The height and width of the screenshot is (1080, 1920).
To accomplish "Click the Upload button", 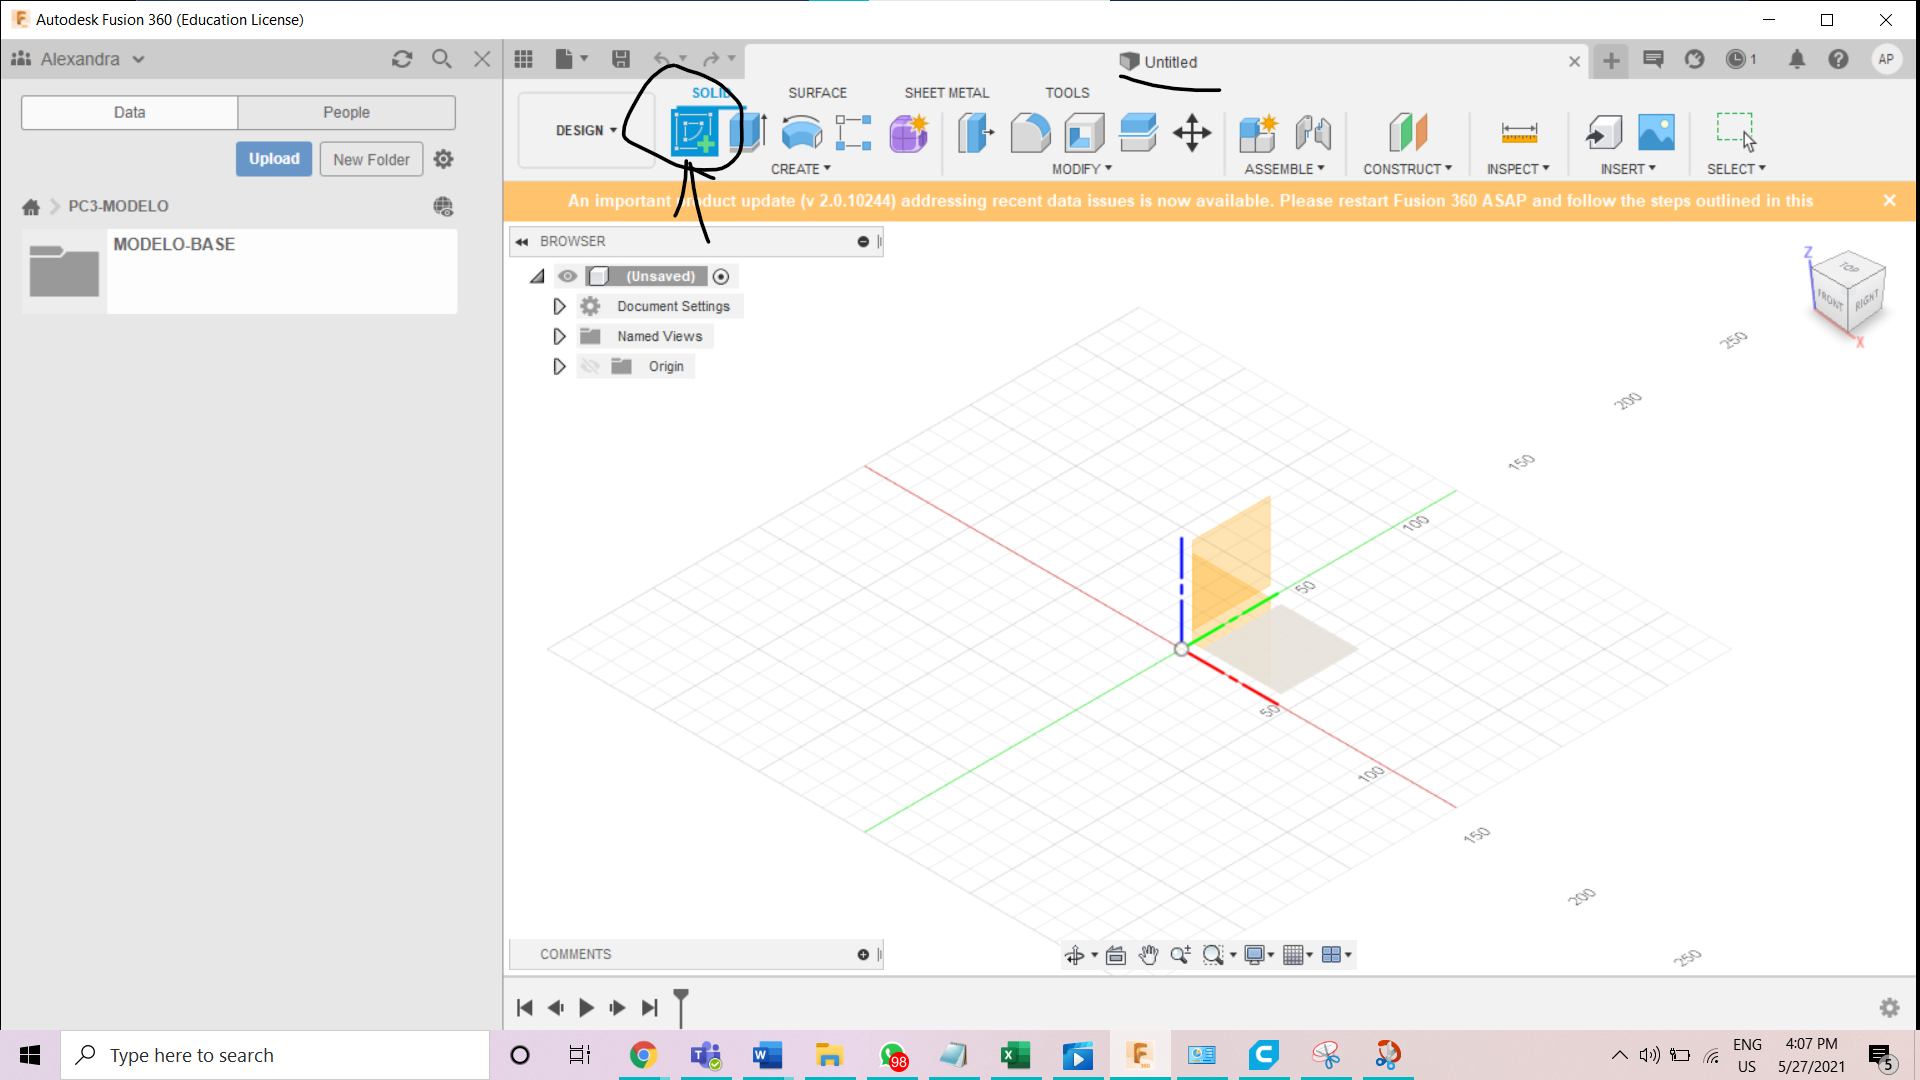I will point(274,159).
